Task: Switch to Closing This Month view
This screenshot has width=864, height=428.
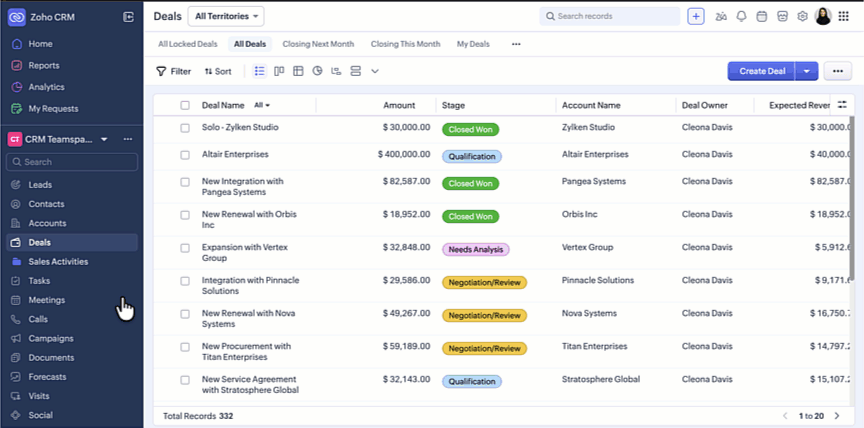Action: tap(406, 44)
